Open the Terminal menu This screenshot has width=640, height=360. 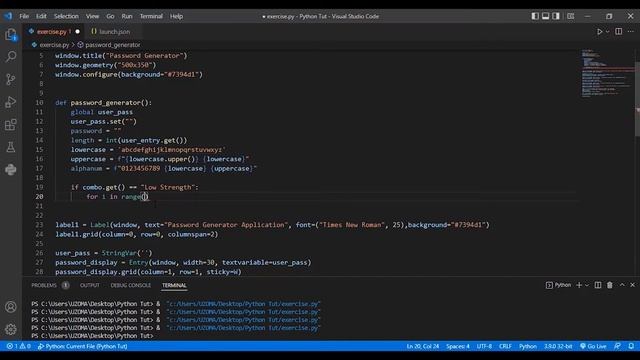tap(151, 16)
